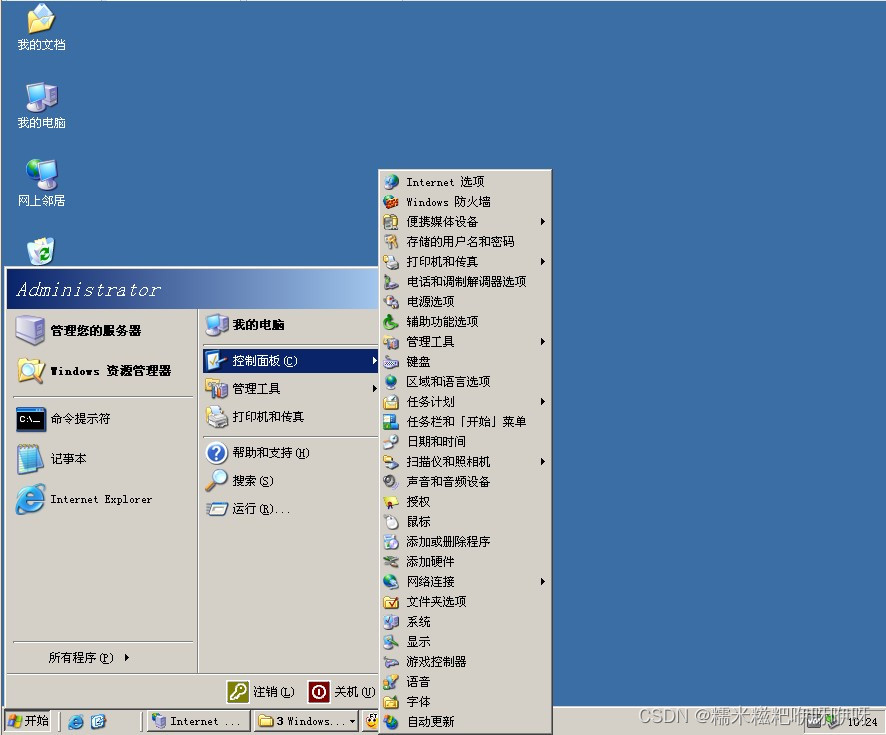Image resolution: width=886 pixels, height=735 pixels.
Task: Open the 显示 display icon
Action: 391,642
